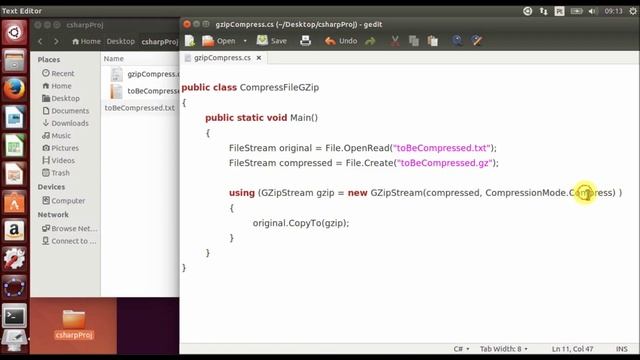640x360 pixels.
Task: Select gzipCompress file in file manager
Action: (145, 74)
